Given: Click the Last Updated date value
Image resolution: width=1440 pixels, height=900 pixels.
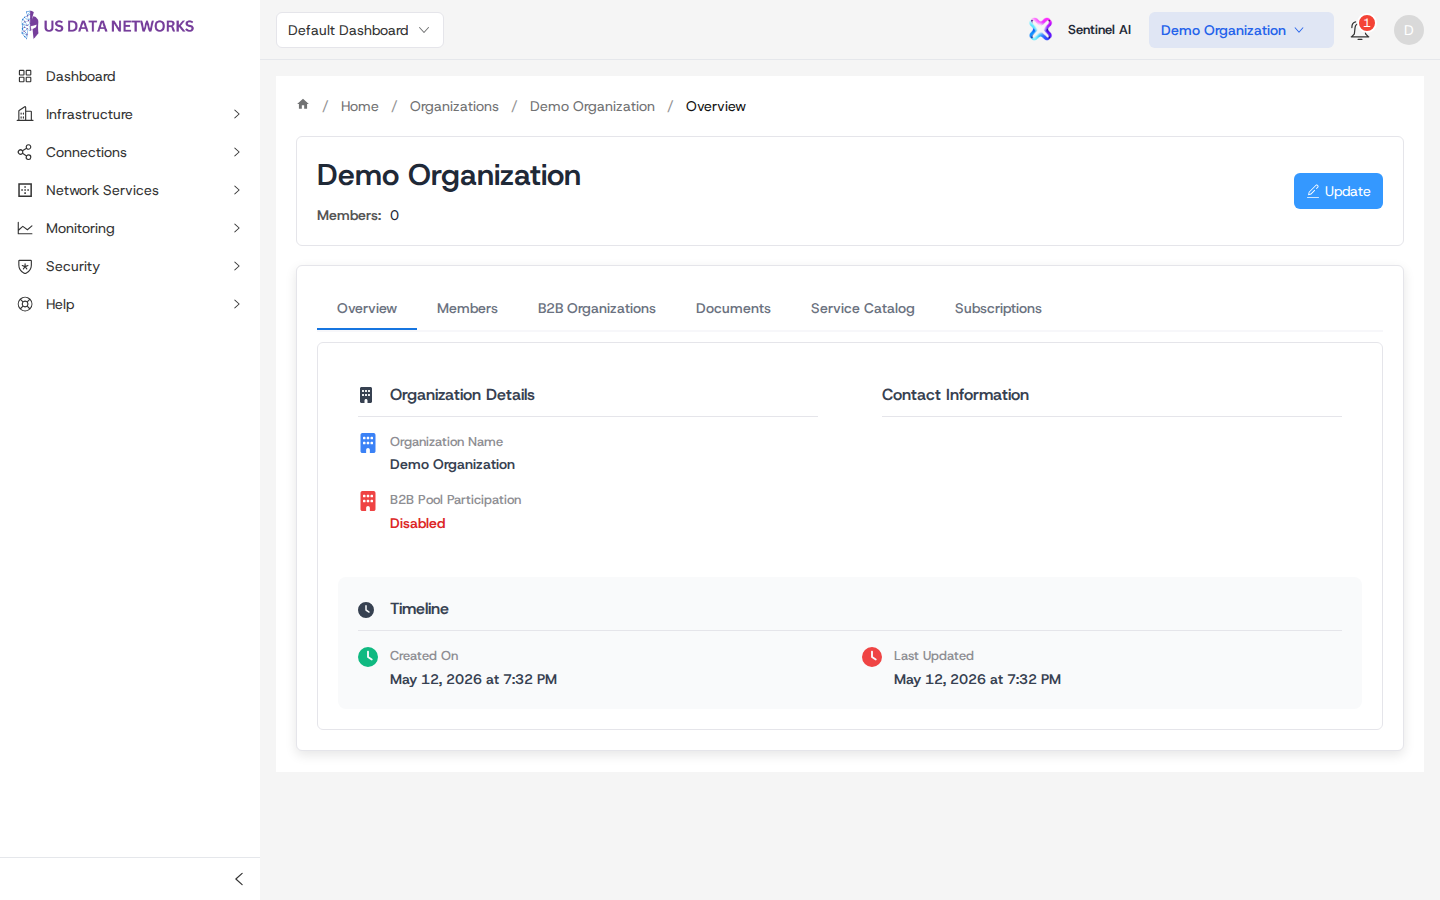Looking at the screenshot, I should click(977, 679).
